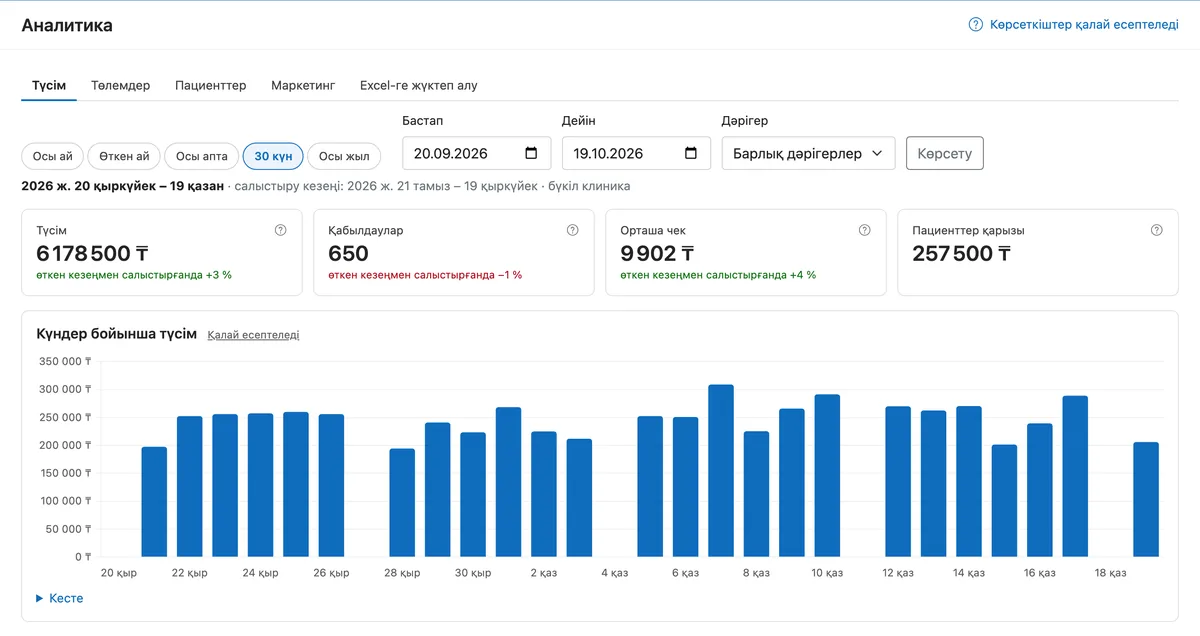The image size is (1200, 636).
Task: Click the 20 қыр label on the chart axis
Action: click(x=119, y=573)
